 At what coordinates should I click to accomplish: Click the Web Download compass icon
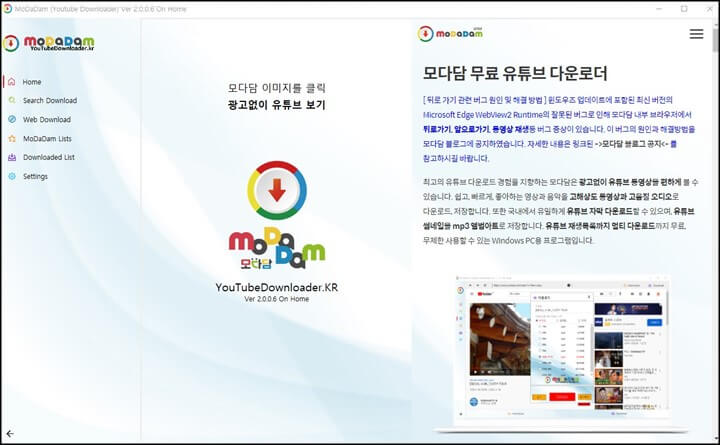pyautogui.click(x=12, y=119)
